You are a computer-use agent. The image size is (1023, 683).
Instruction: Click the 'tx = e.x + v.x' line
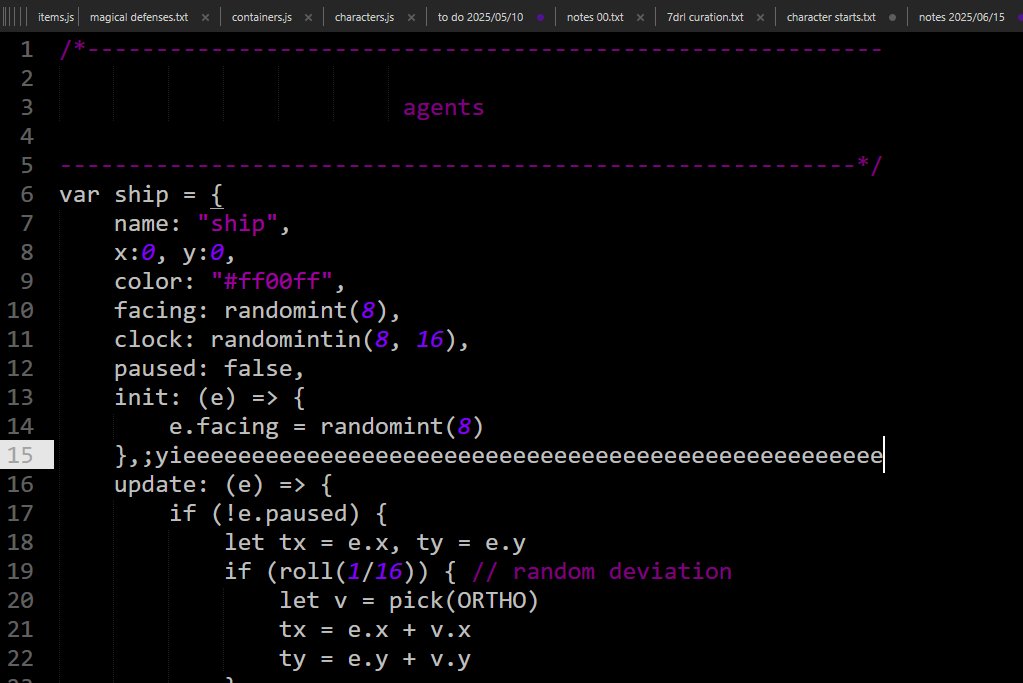[375, 630]
